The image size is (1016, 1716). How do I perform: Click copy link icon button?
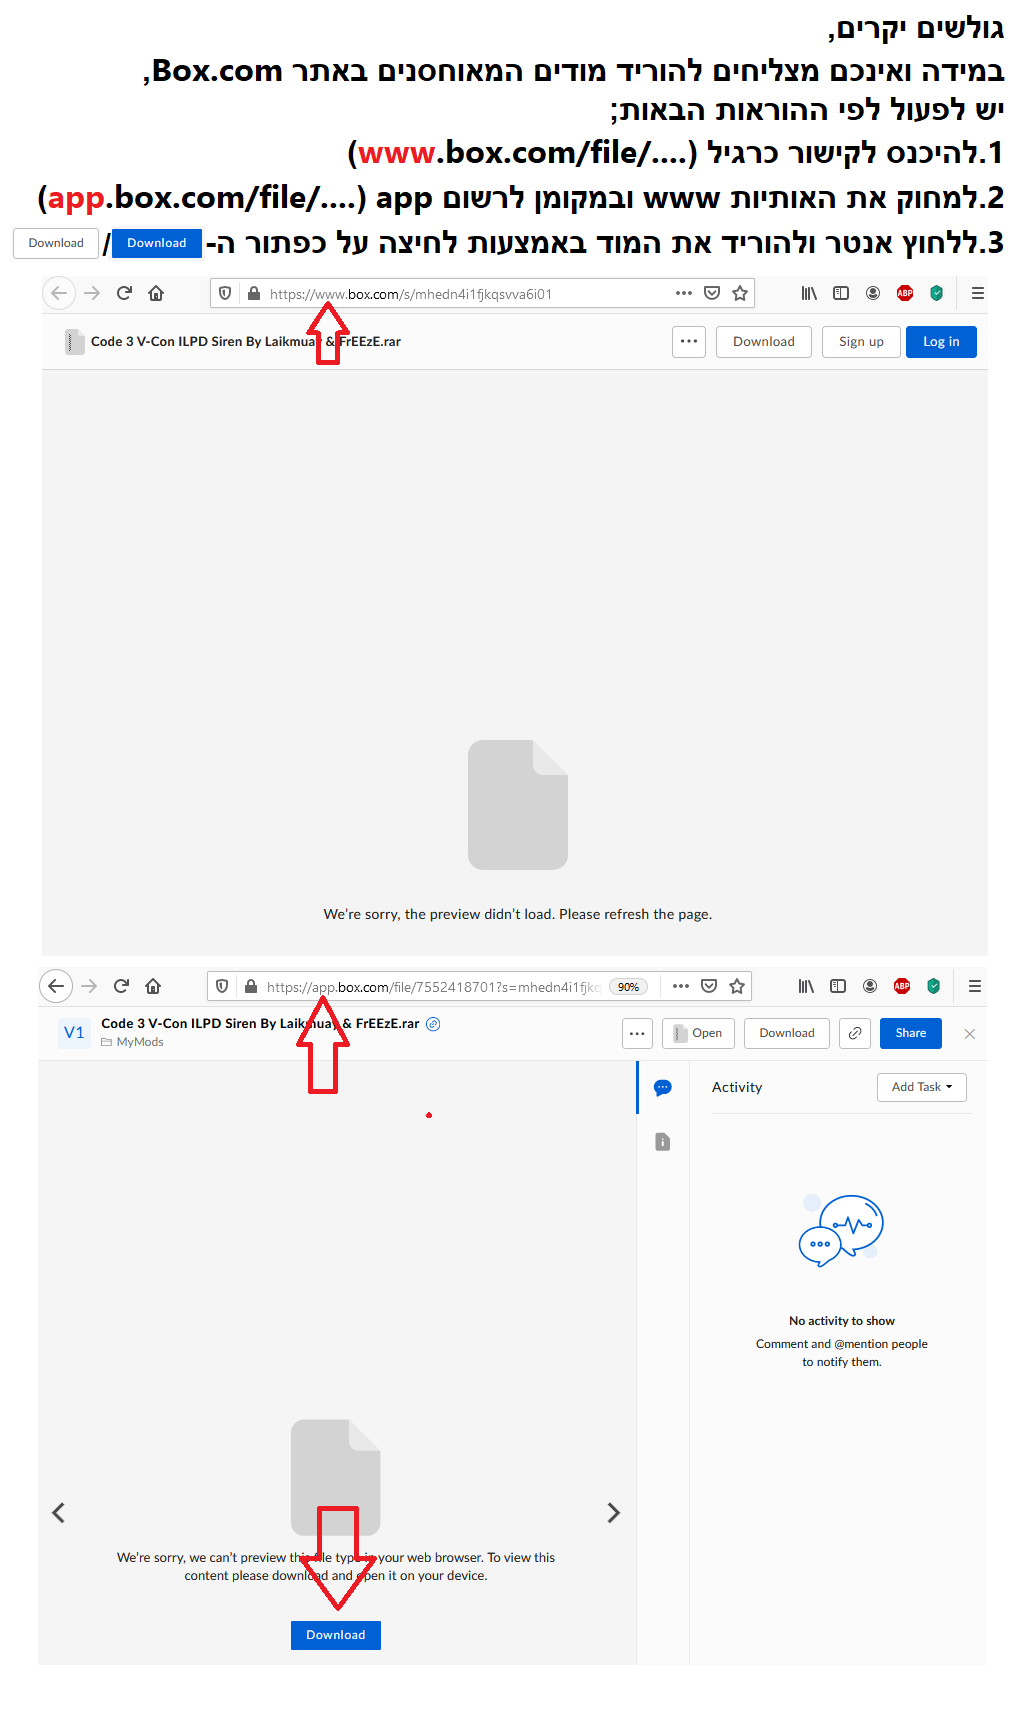click(x=855, y=1033)
